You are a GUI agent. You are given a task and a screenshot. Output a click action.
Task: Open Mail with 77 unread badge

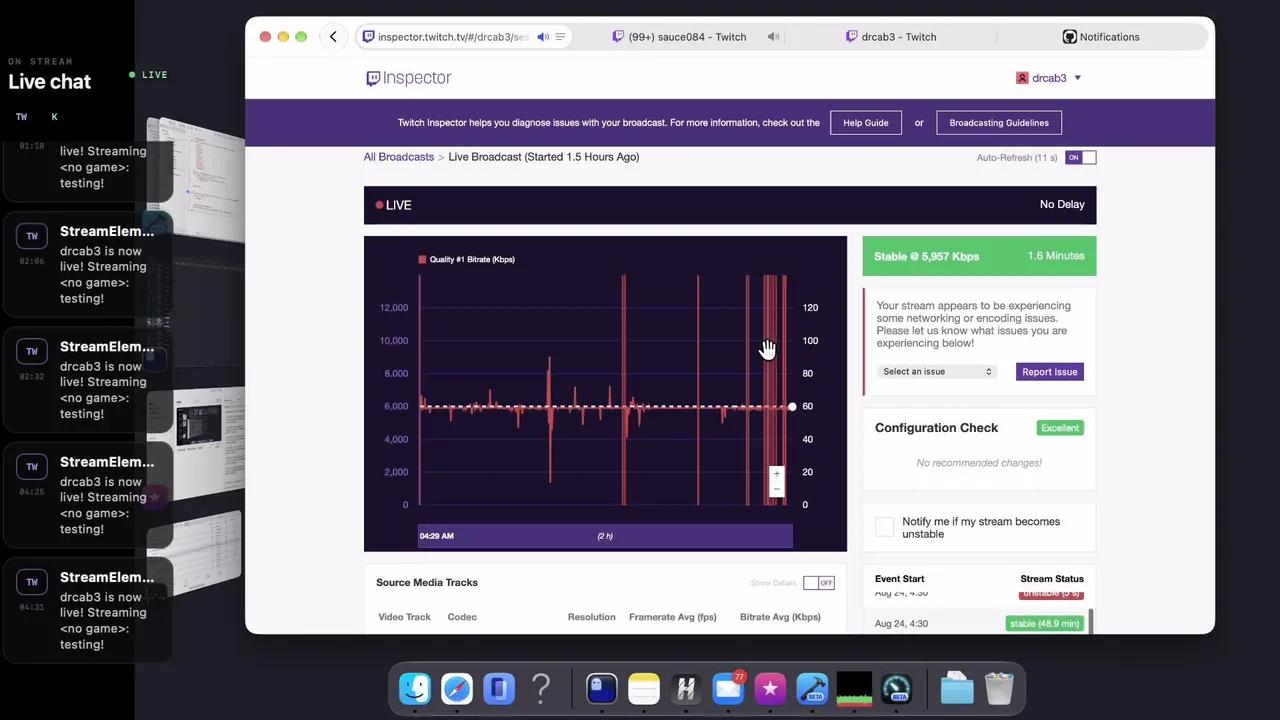[x=728, y=688]
